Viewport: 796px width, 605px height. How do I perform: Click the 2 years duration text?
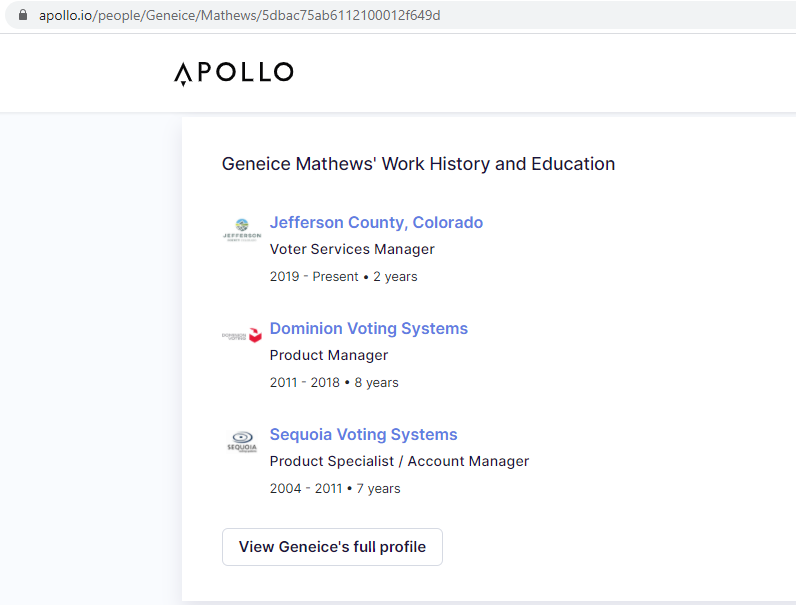coord(395,277)
